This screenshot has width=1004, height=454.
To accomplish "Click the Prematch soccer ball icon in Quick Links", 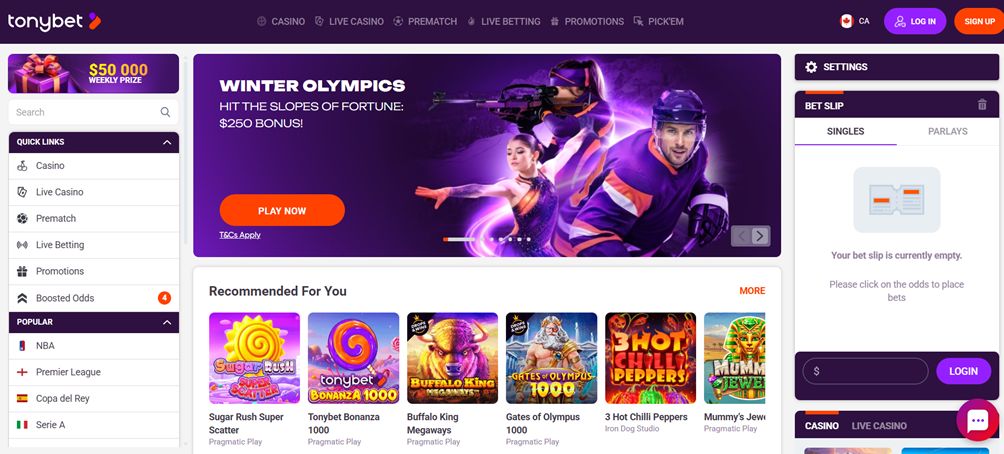I will click(22, 218).
